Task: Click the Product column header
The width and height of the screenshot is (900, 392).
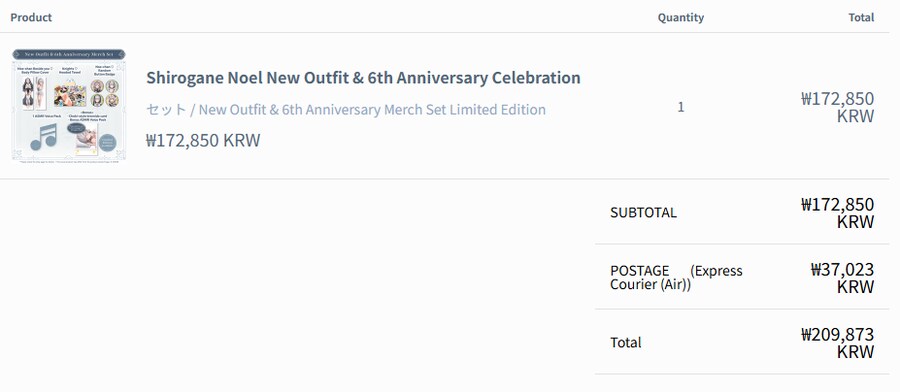Action: point(31,17)
